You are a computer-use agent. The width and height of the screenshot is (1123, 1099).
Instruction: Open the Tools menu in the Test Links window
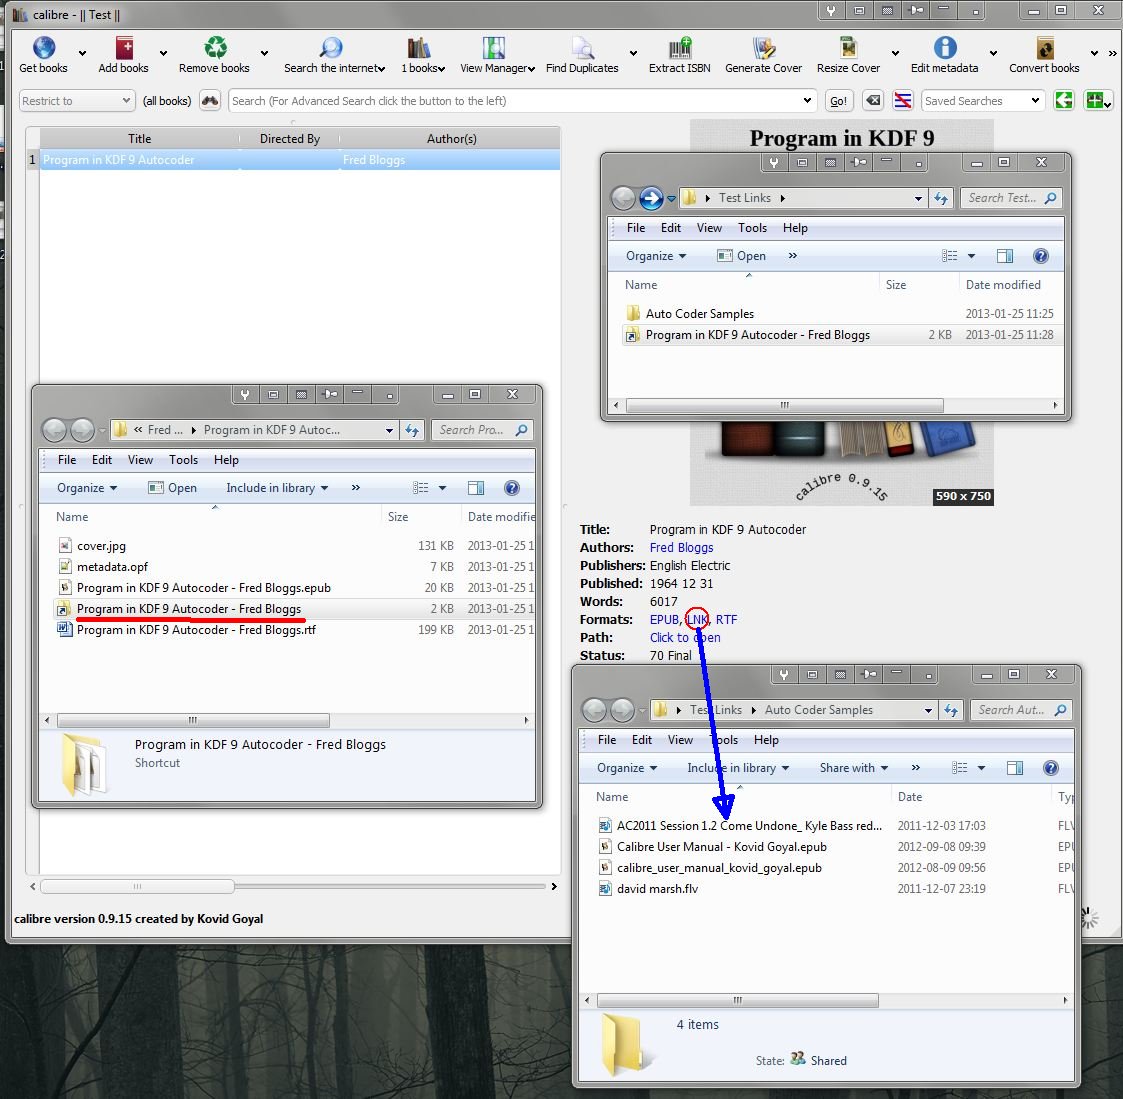(x=753, y=228)
